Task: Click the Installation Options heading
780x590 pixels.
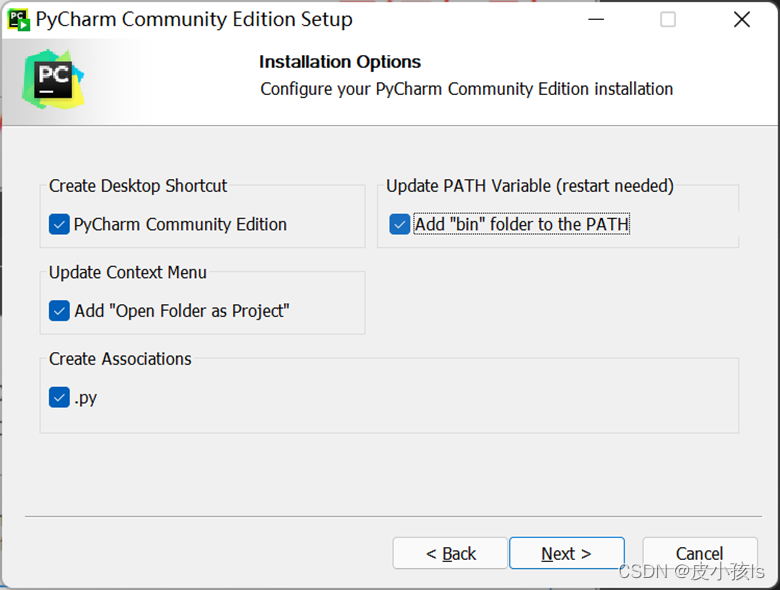Action: point(340,62)
